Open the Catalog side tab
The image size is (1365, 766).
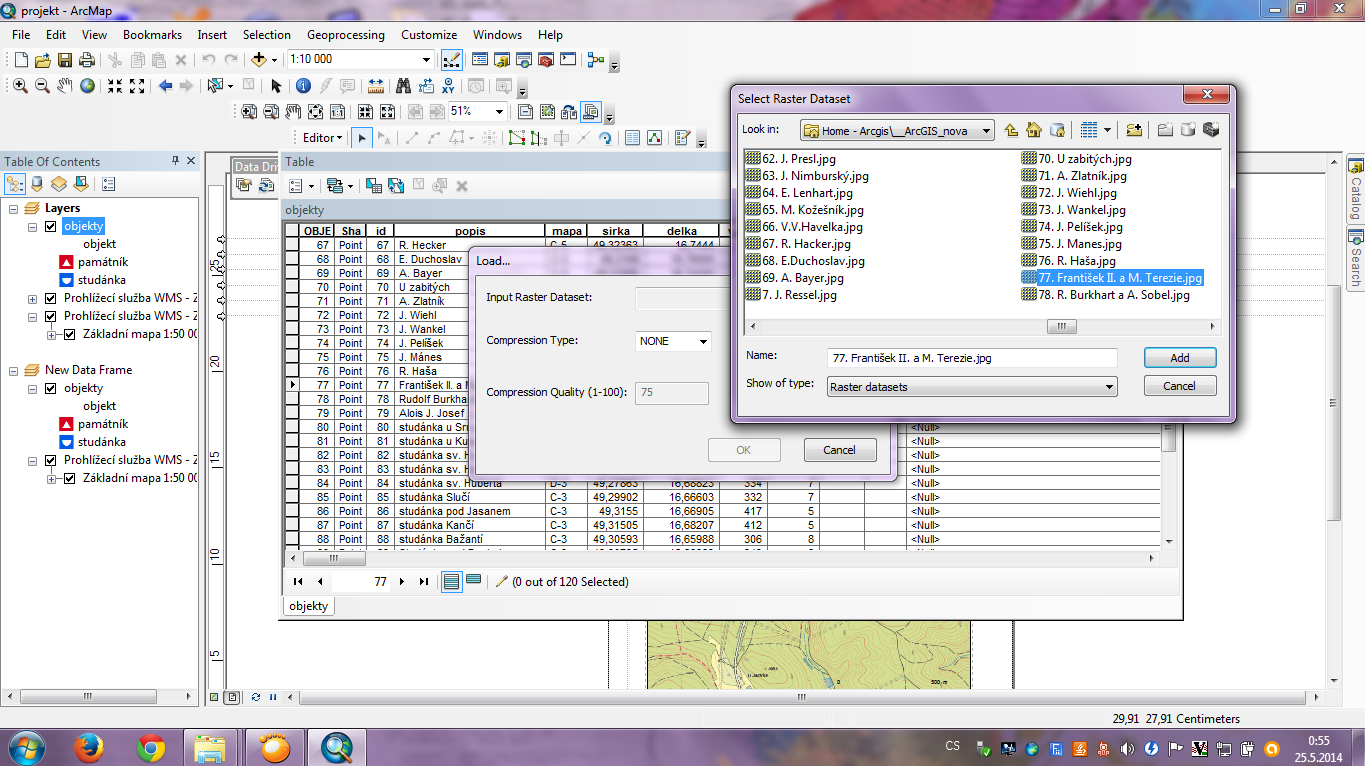[1356, 190]
